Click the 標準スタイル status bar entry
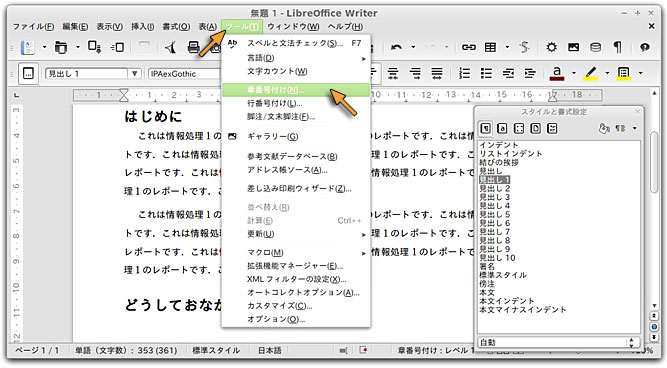The height and width of the screenshot is (368, 667). [217, 351]
